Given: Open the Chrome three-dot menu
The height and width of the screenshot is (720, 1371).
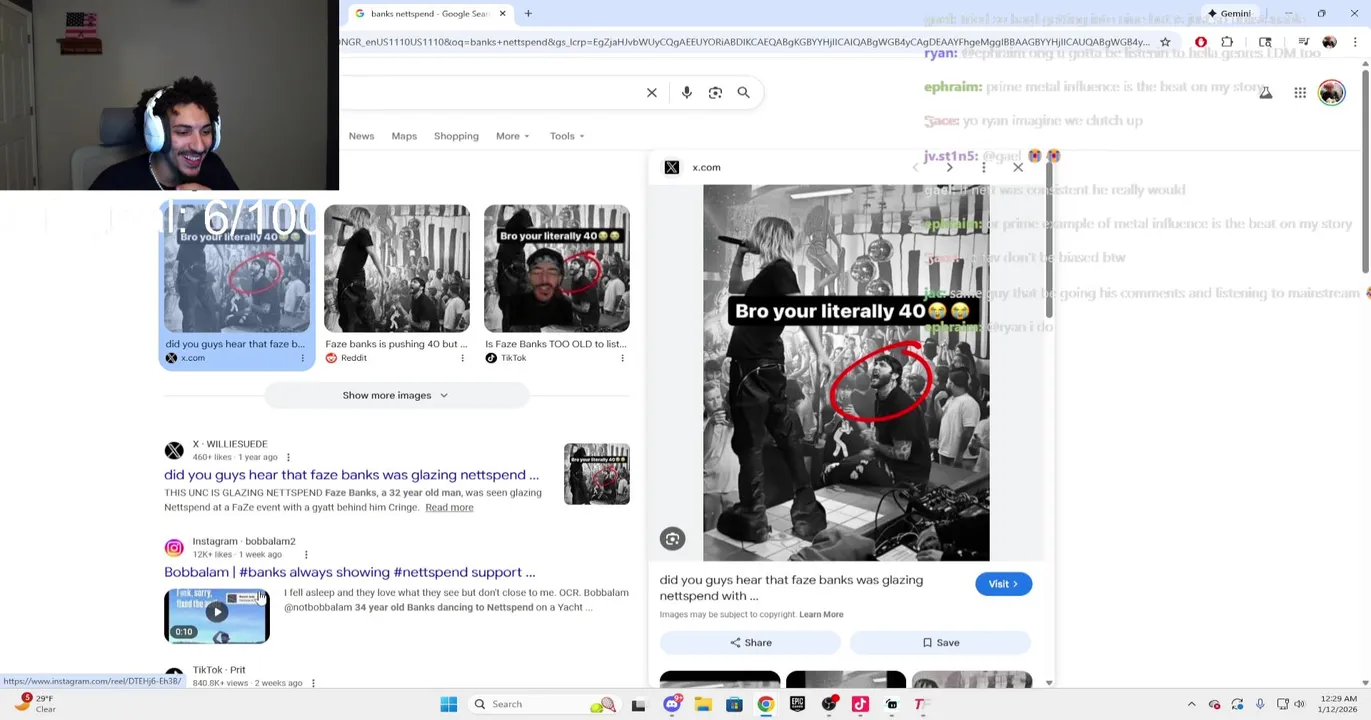Looking at the screenshot, I should tap(1355, 42).
